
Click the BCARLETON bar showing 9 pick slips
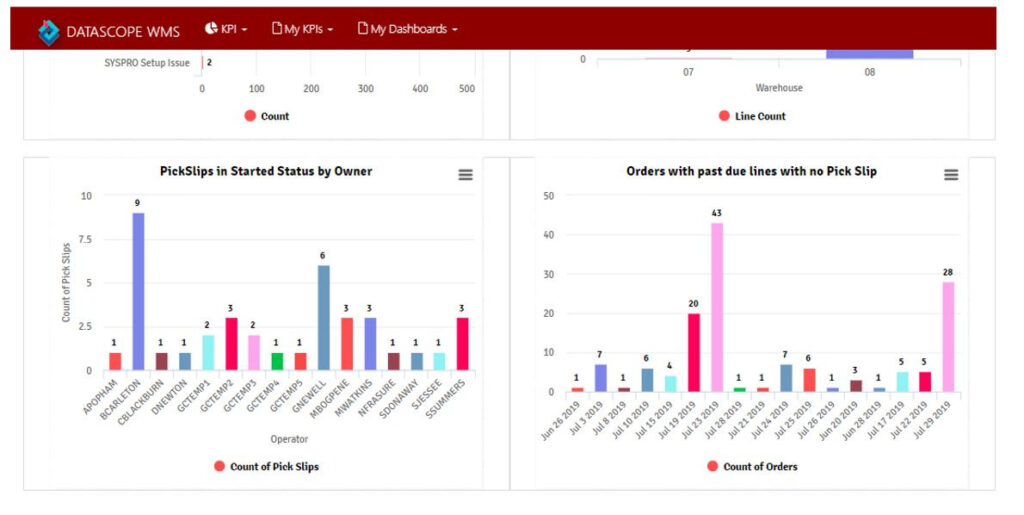tap(138, 291)
